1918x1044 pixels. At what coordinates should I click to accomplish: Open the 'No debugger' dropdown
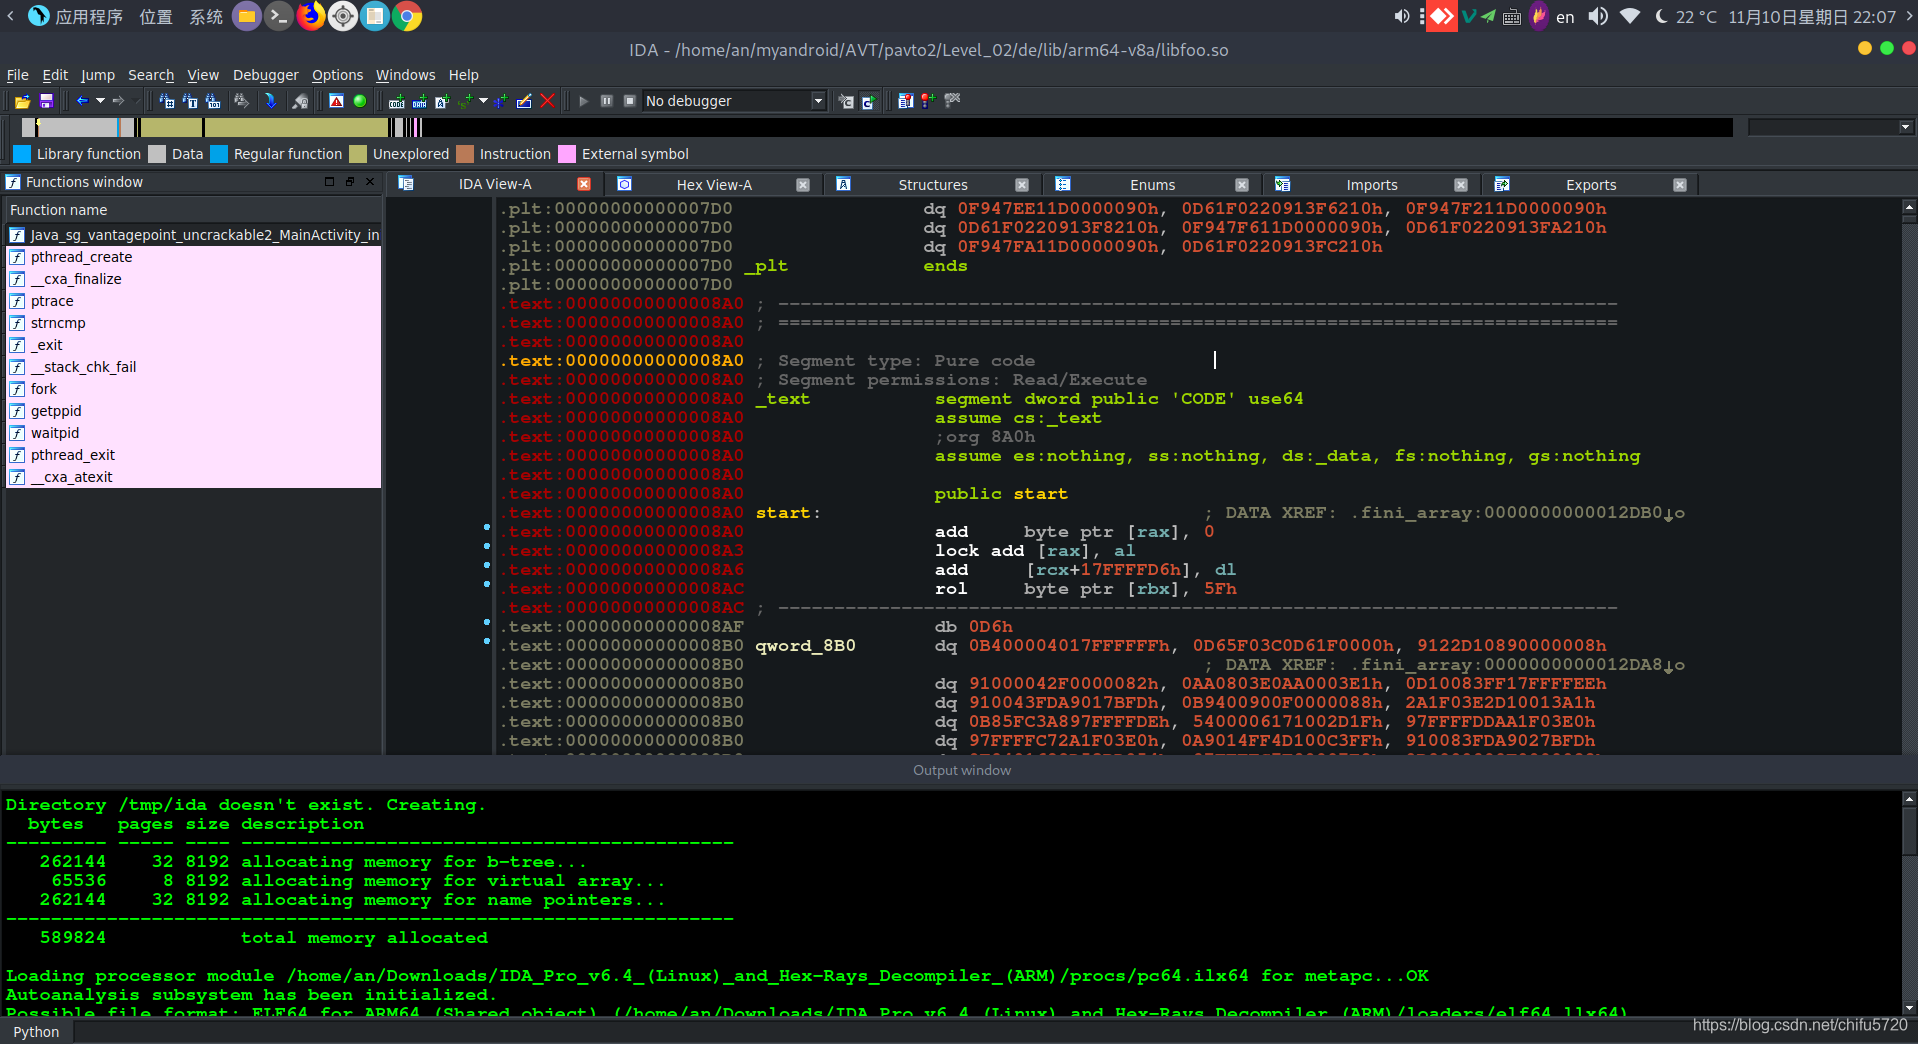point(734,101)
